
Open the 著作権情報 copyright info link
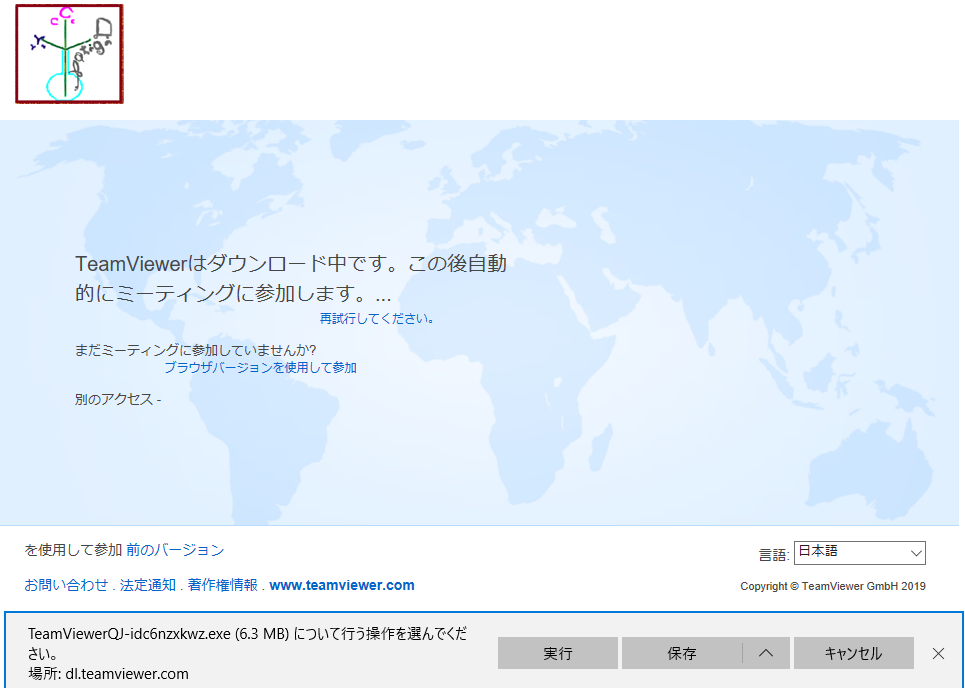point(223,585)
